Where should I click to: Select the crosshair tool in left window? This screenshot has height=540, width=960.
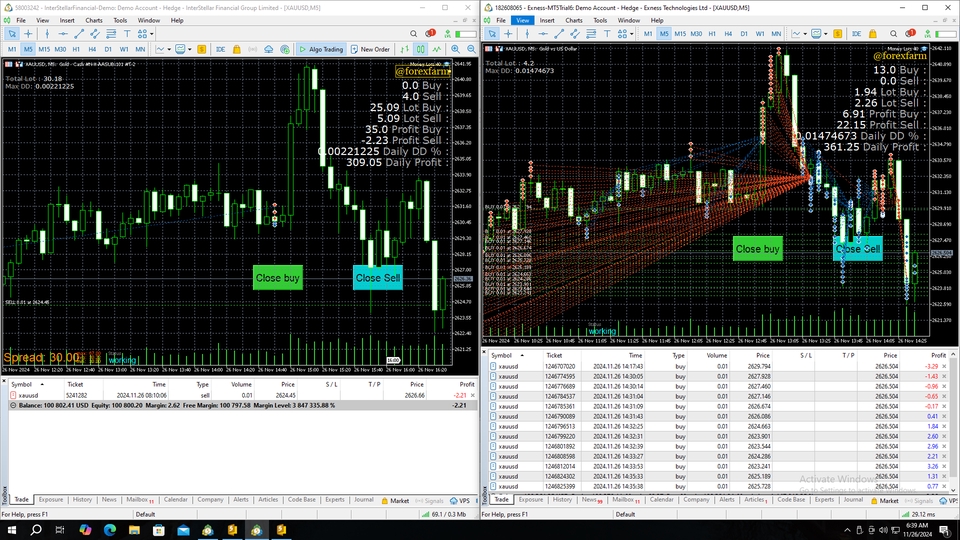(28, 34)
